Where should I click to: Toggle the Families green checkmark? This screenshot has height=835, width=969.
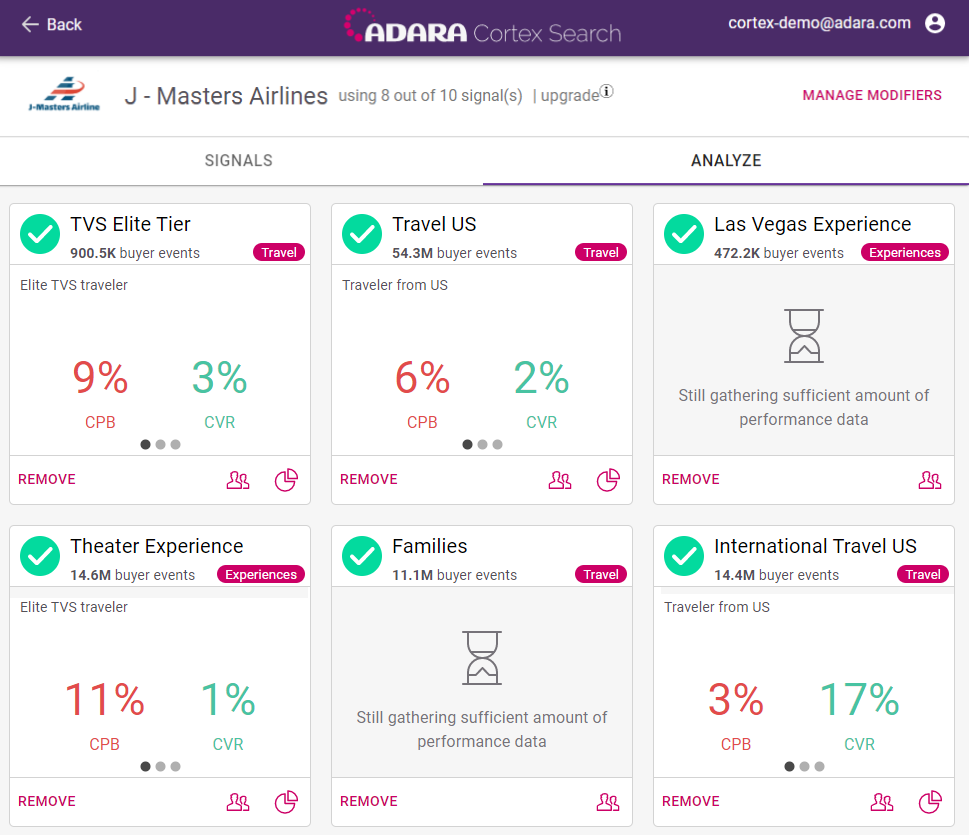pos(362,556)
